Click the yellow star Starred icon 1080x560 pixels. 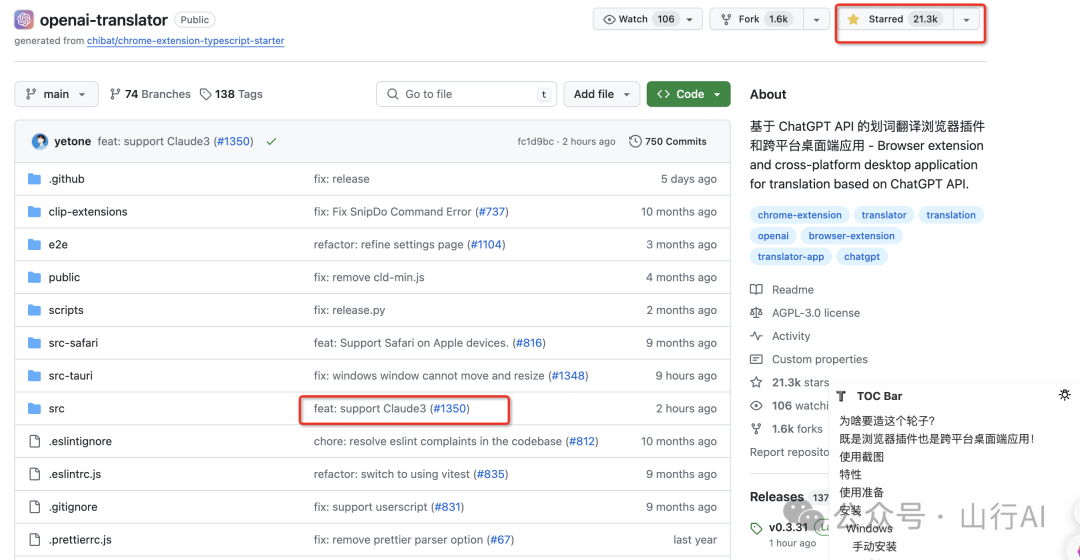(853, 19)
